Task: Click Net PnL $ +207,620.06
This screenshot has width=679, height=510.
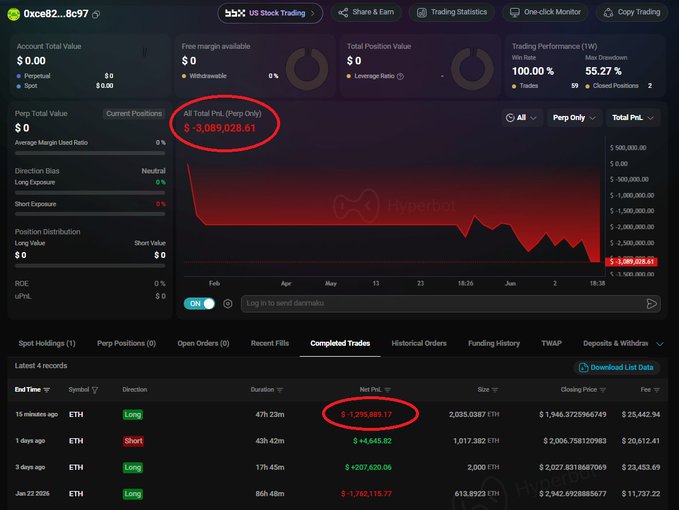Action: click(x=368, y=467)
